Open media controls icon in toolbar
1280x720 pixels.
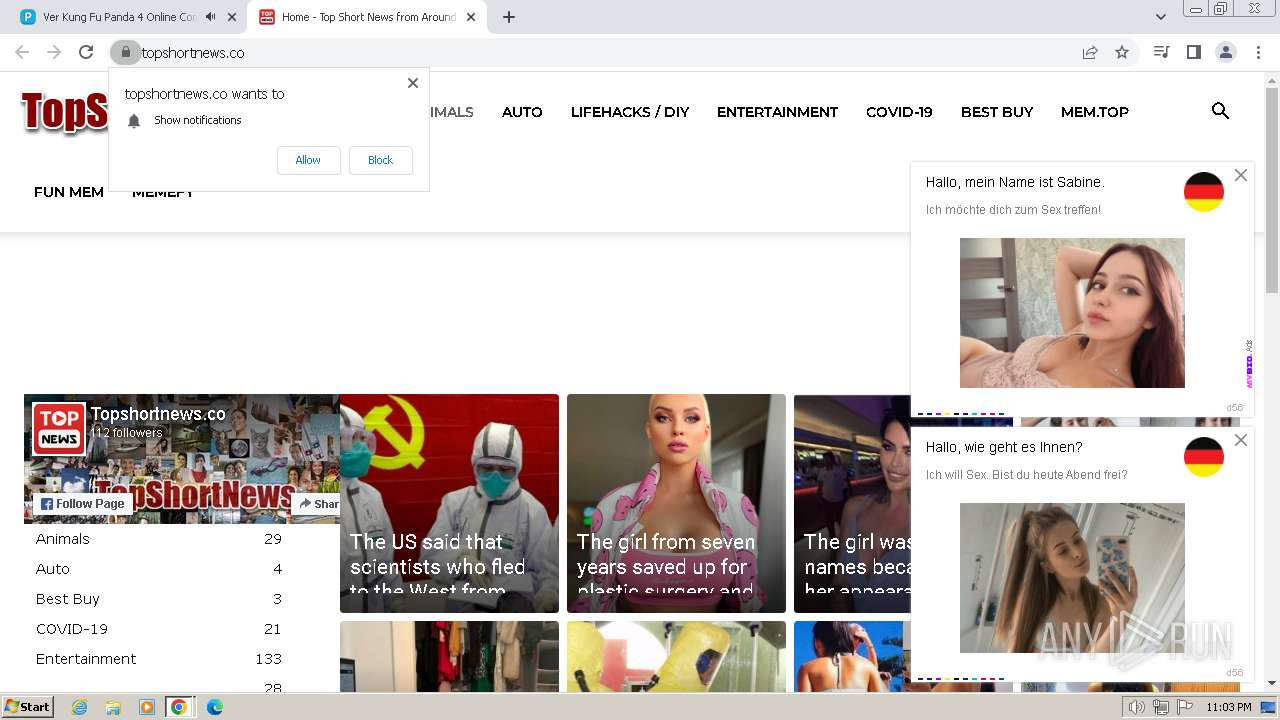click(1161, 53)
